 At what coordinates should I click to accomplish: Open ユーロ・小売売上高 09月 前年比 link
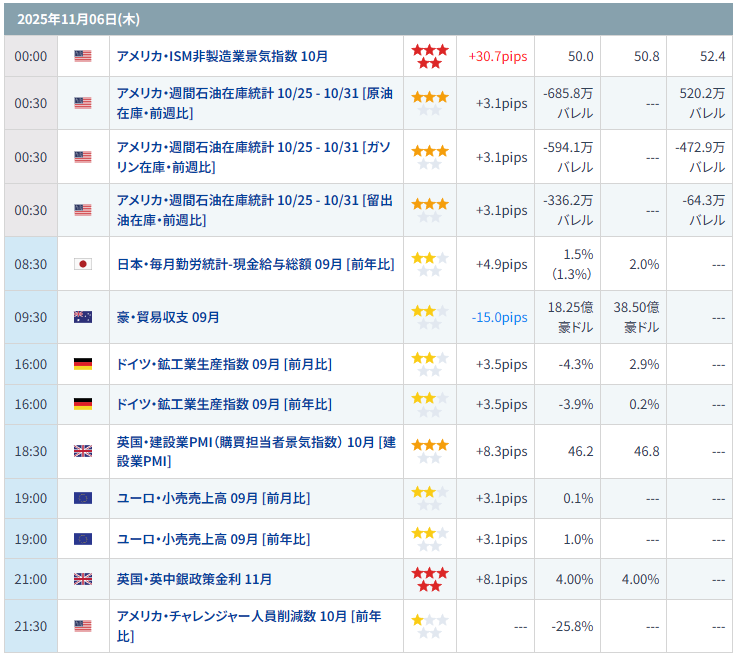coord(213,539)
